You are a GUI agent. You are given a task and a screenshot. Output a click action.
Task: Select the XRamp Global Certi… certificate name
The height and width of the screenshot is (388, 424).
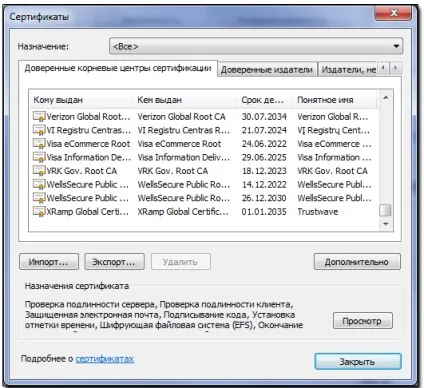pos(88,212)
